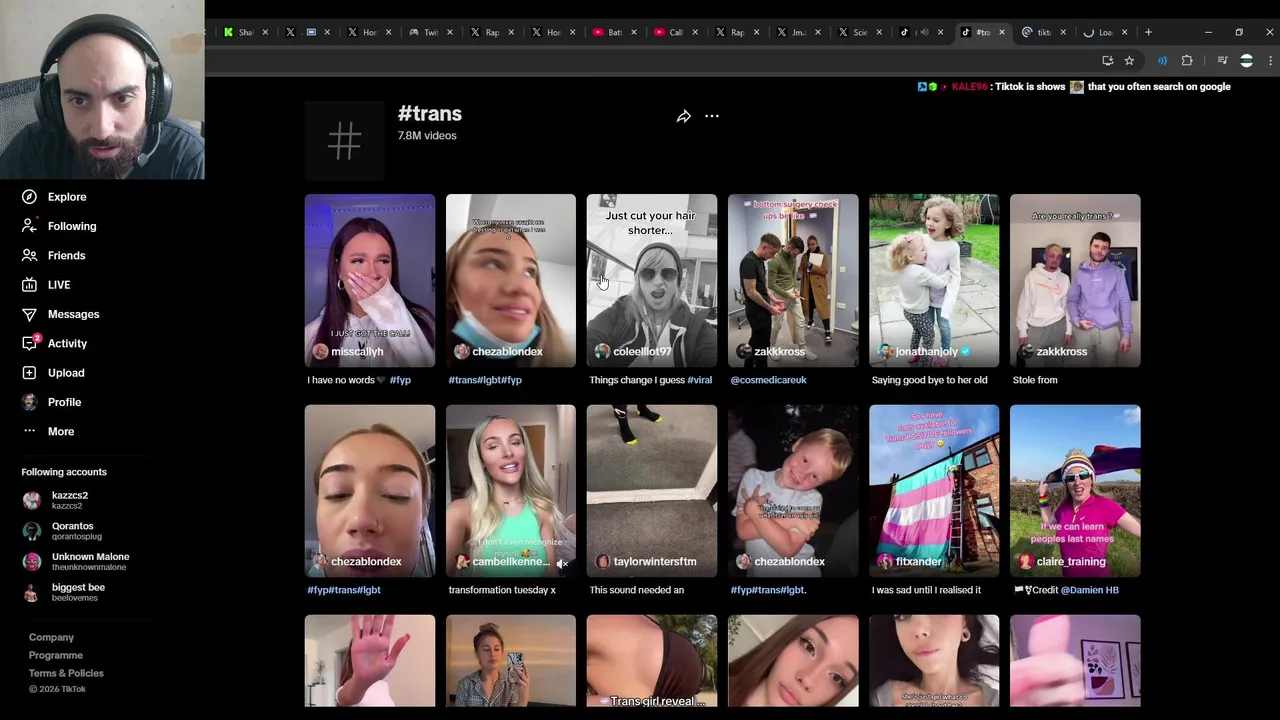Image resolution: width=1280 pixels, height=720 pixels.
Task: Click the 'Following accounts' heading
Action: pos(64,472)
